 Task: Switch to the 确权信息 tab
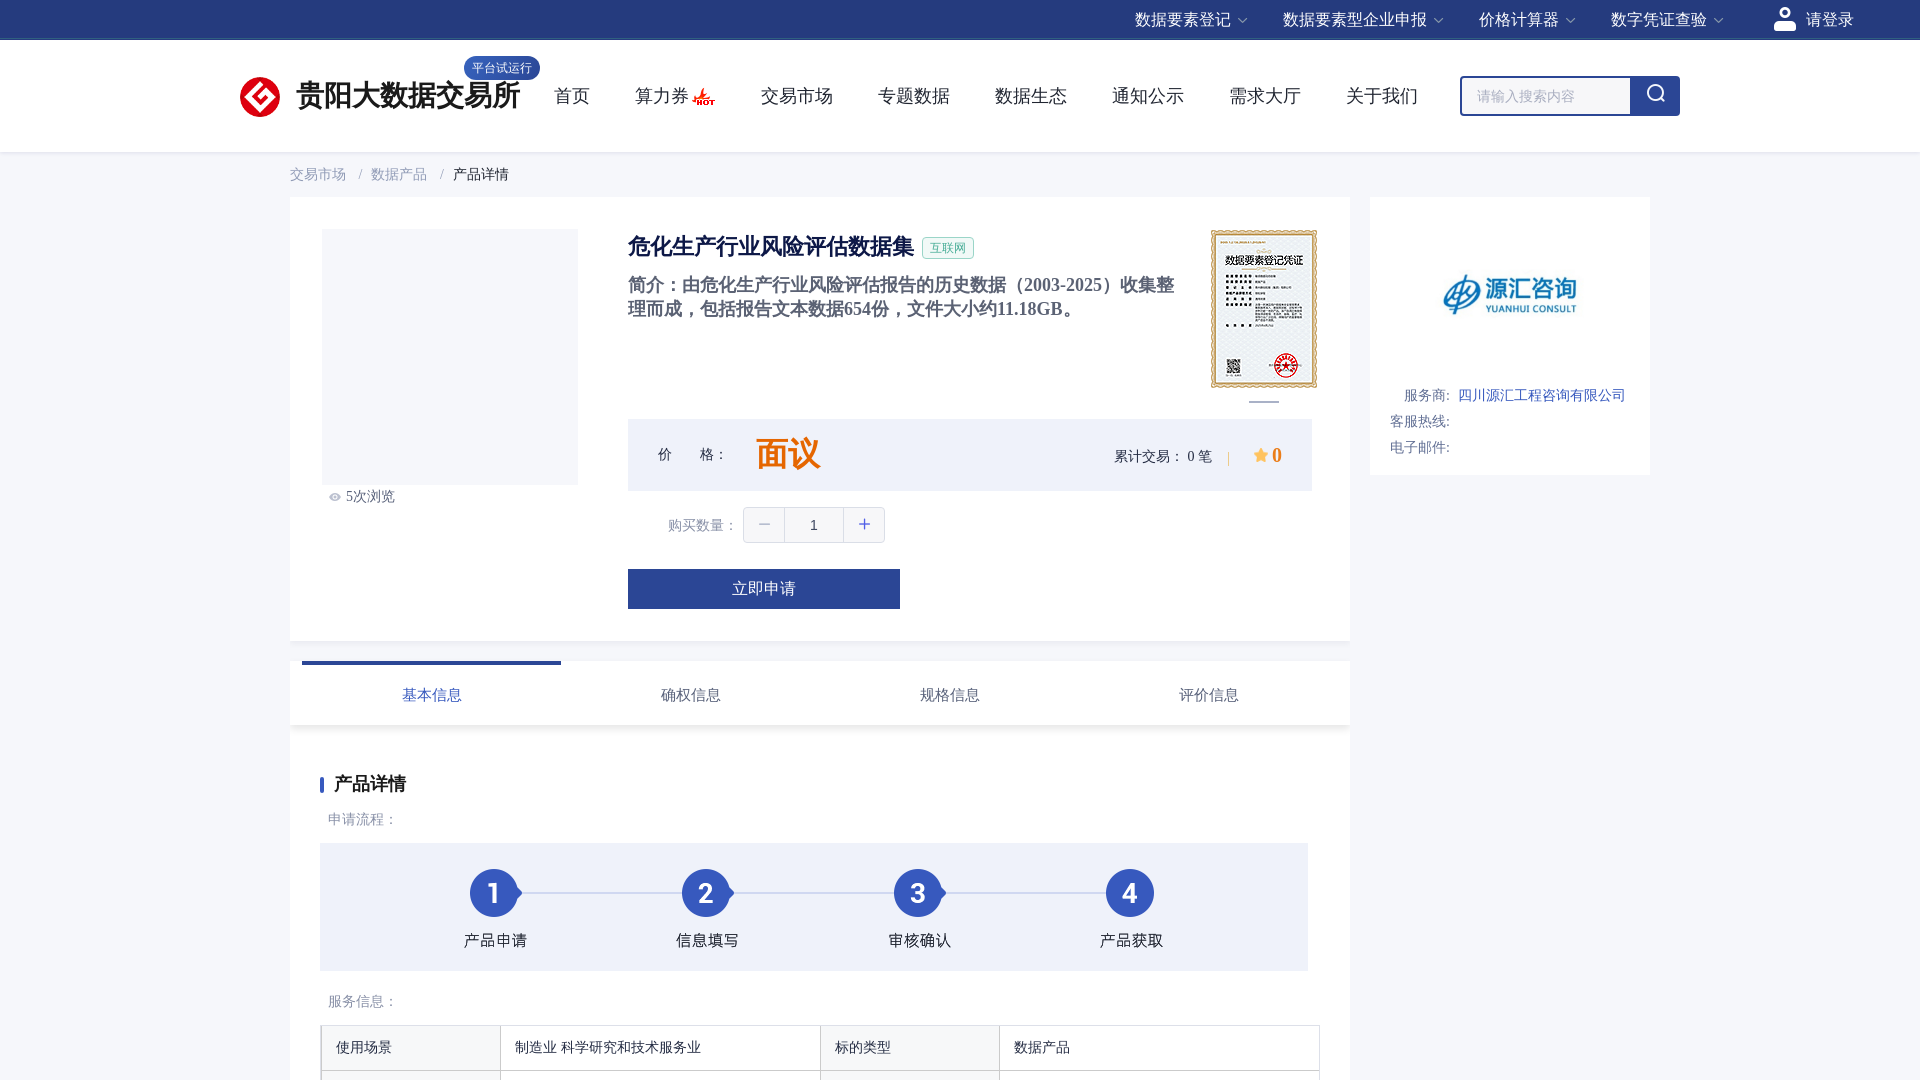691,695
